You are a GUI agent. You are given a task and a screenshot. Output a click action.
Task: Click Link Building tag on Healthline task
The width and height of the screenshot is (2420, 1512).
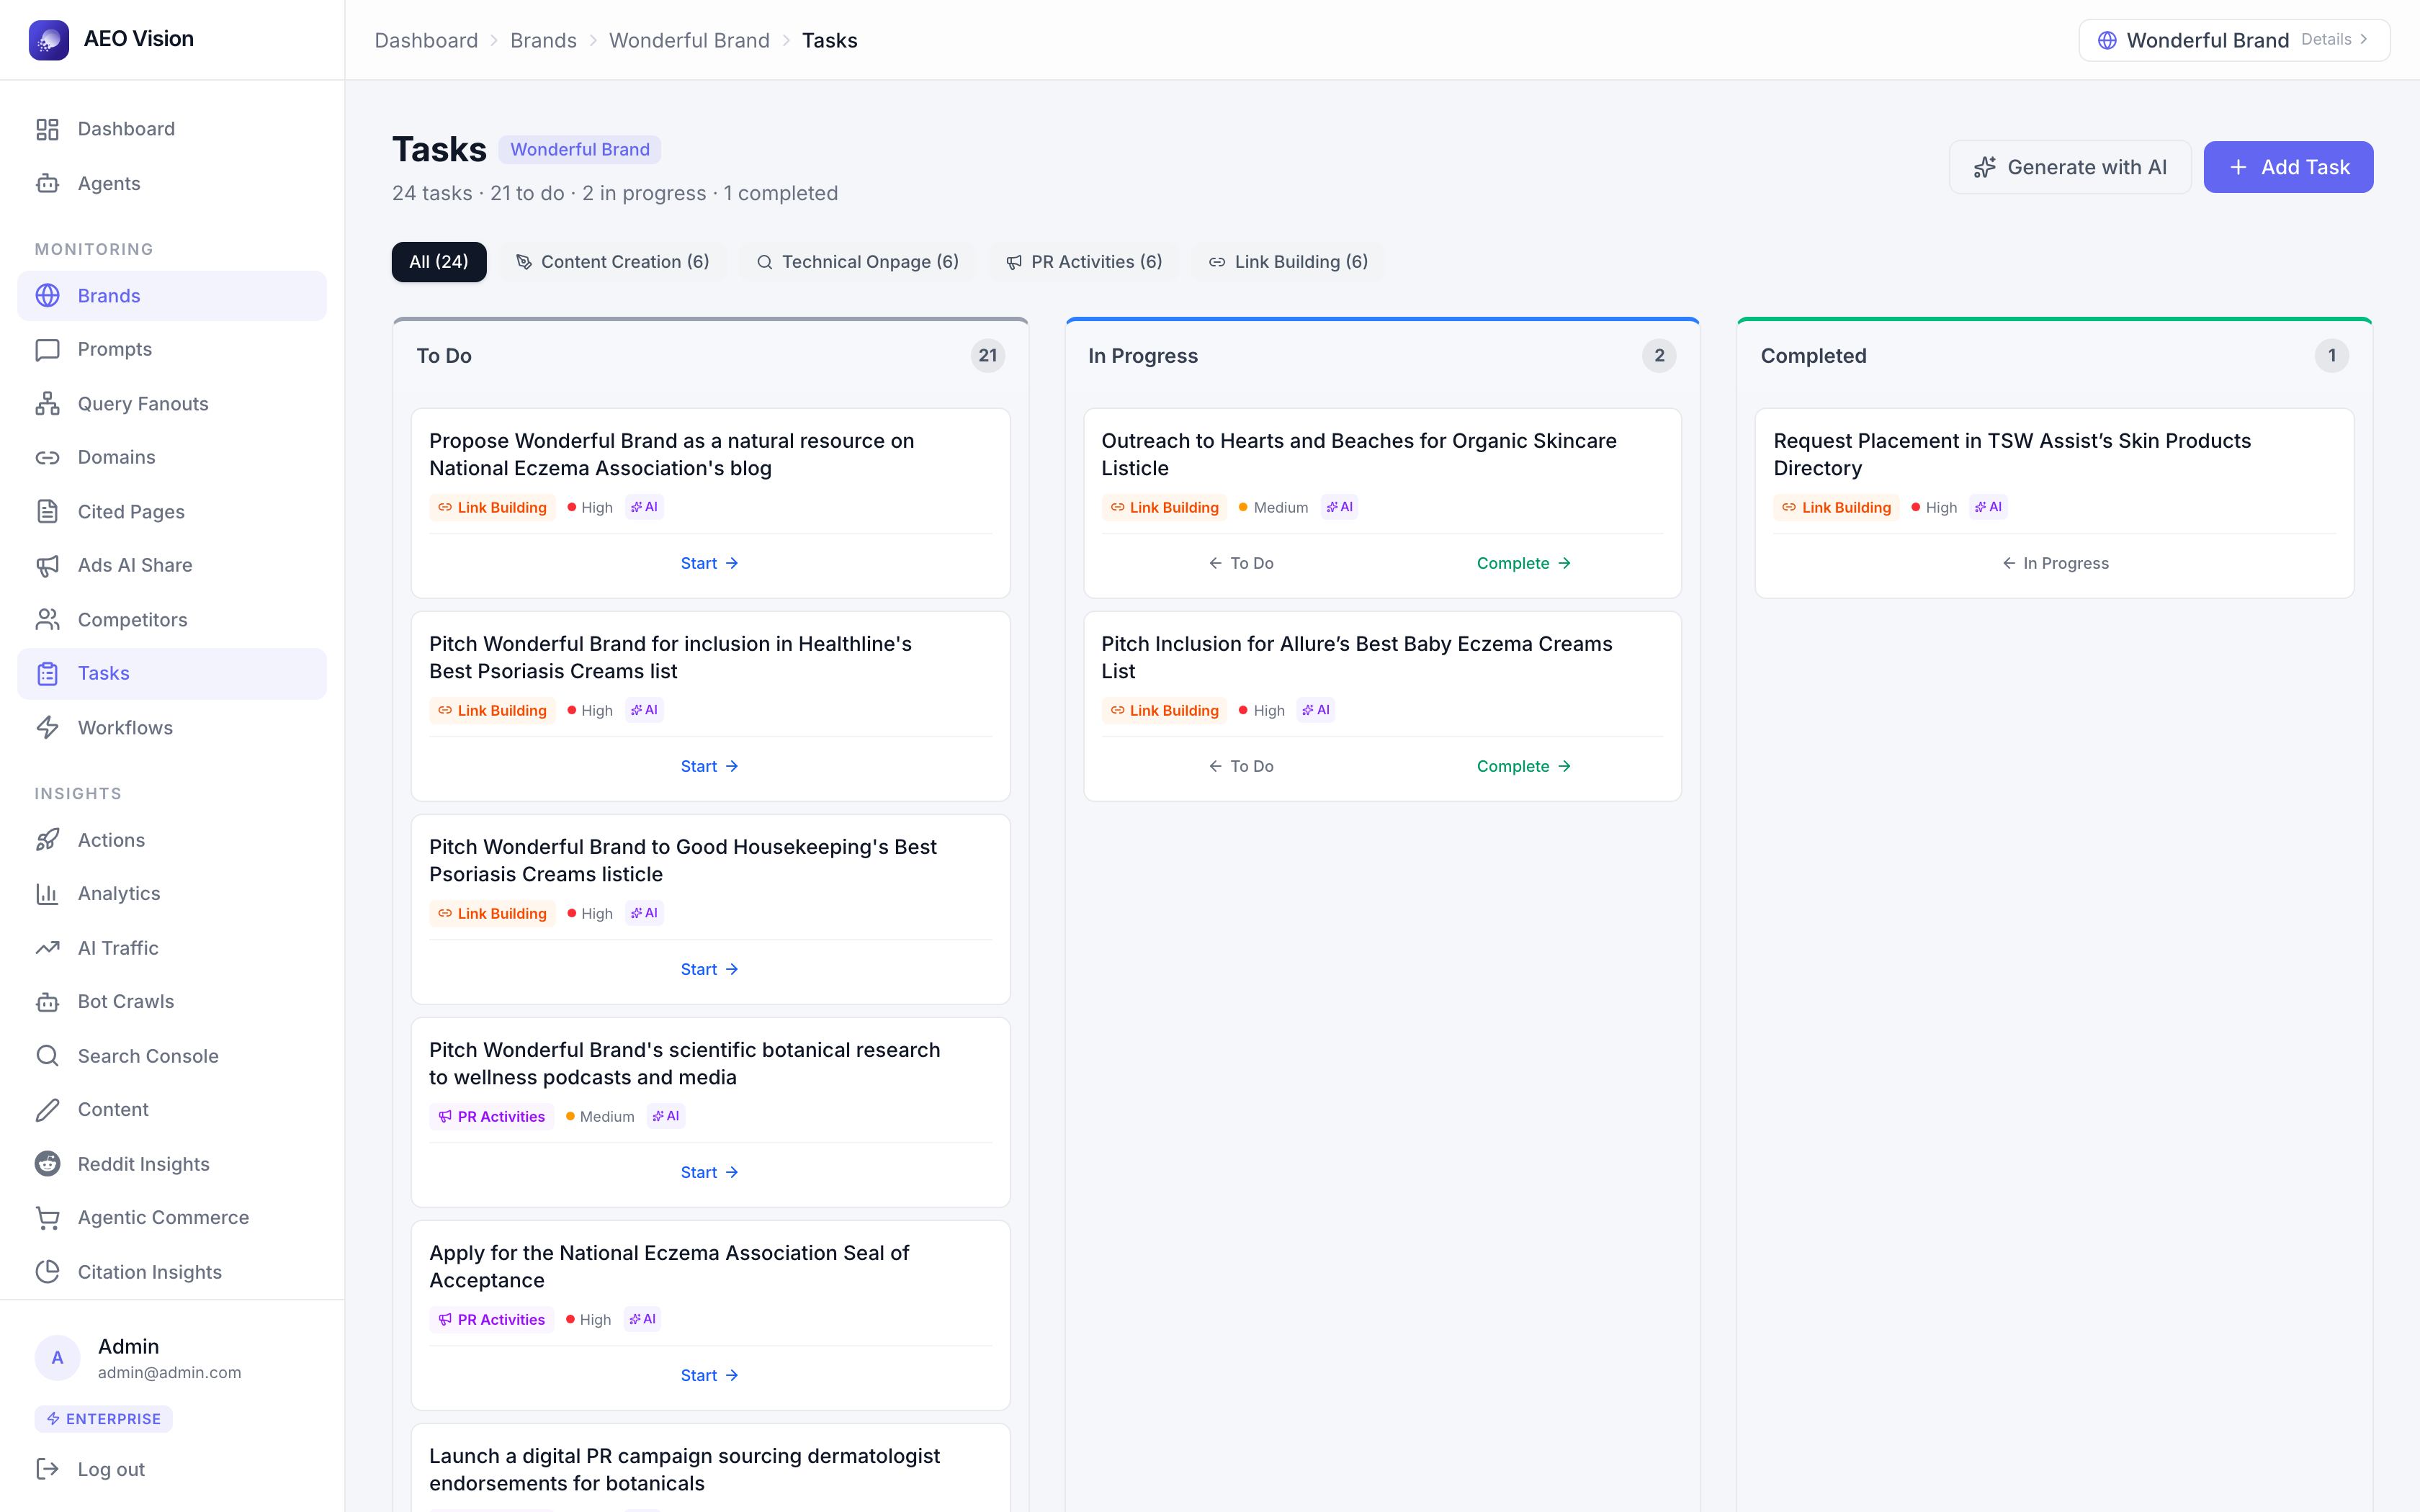492,711
